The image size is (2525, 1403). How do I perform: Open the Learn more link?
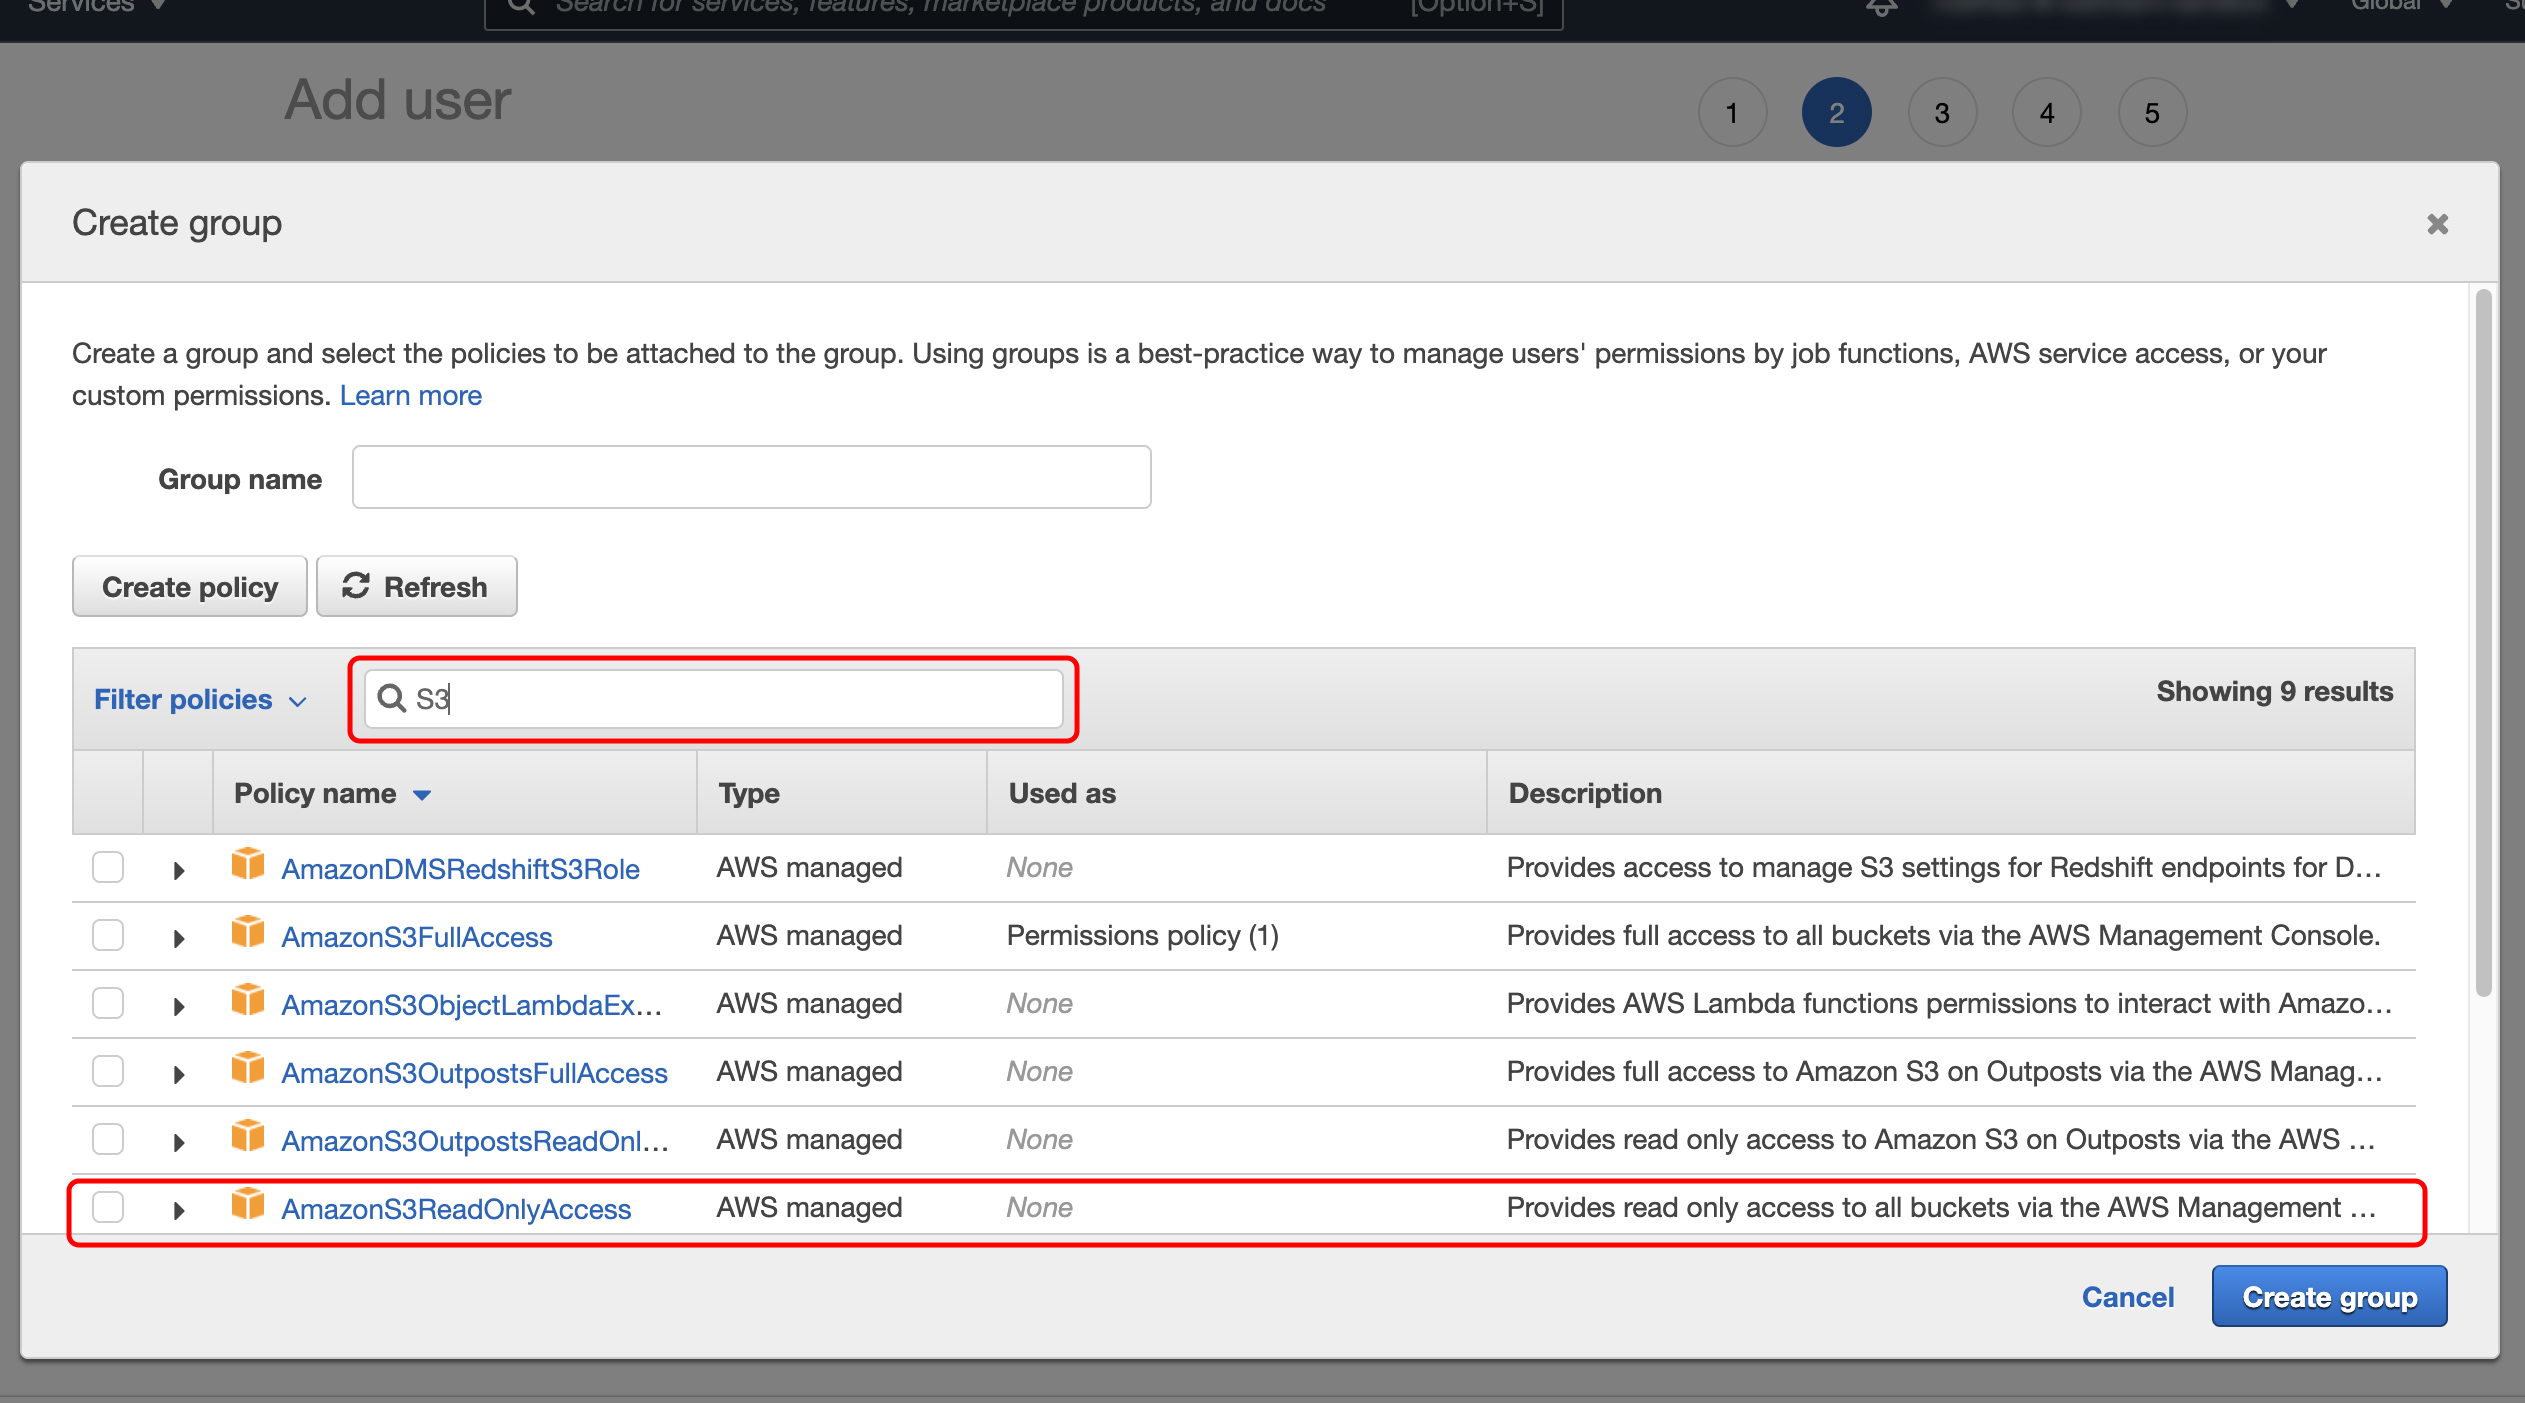pos(411,395)
